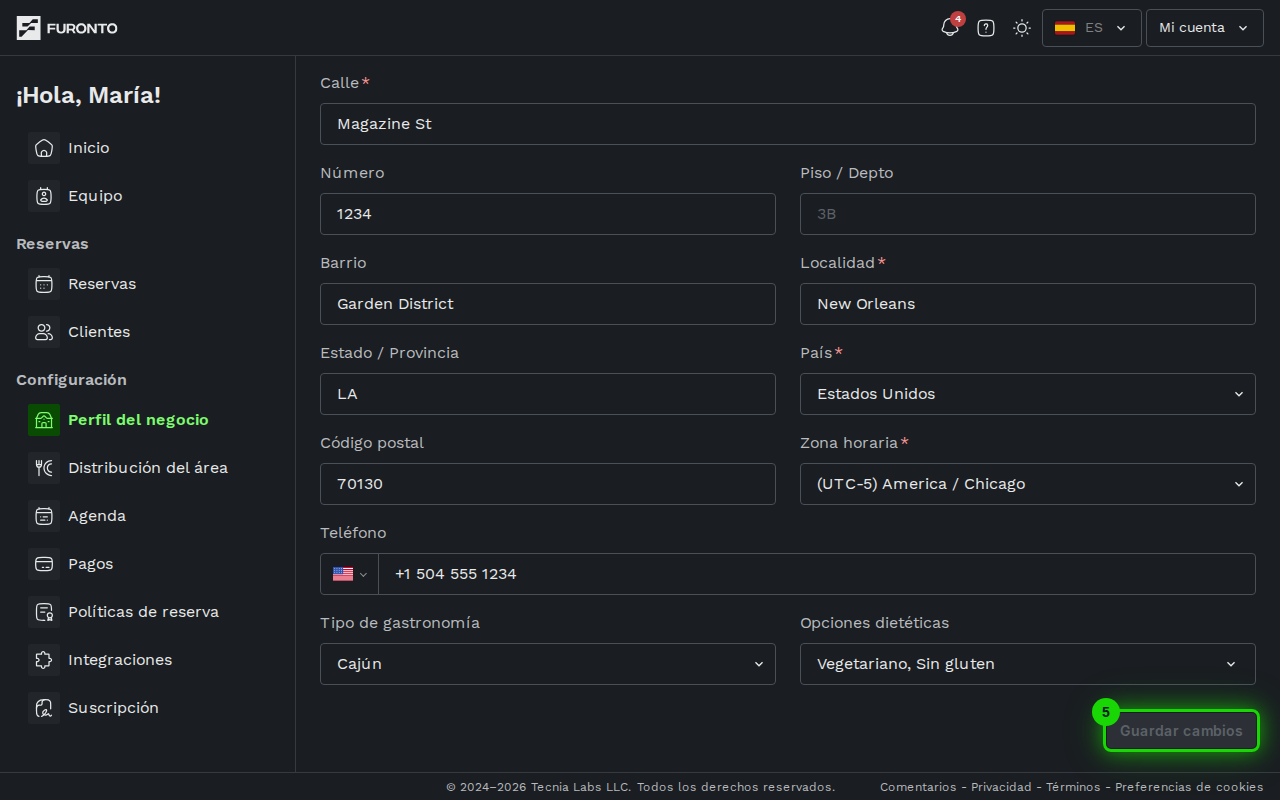Open the País dropdown
The image size is (1280, 800).
1028,394
